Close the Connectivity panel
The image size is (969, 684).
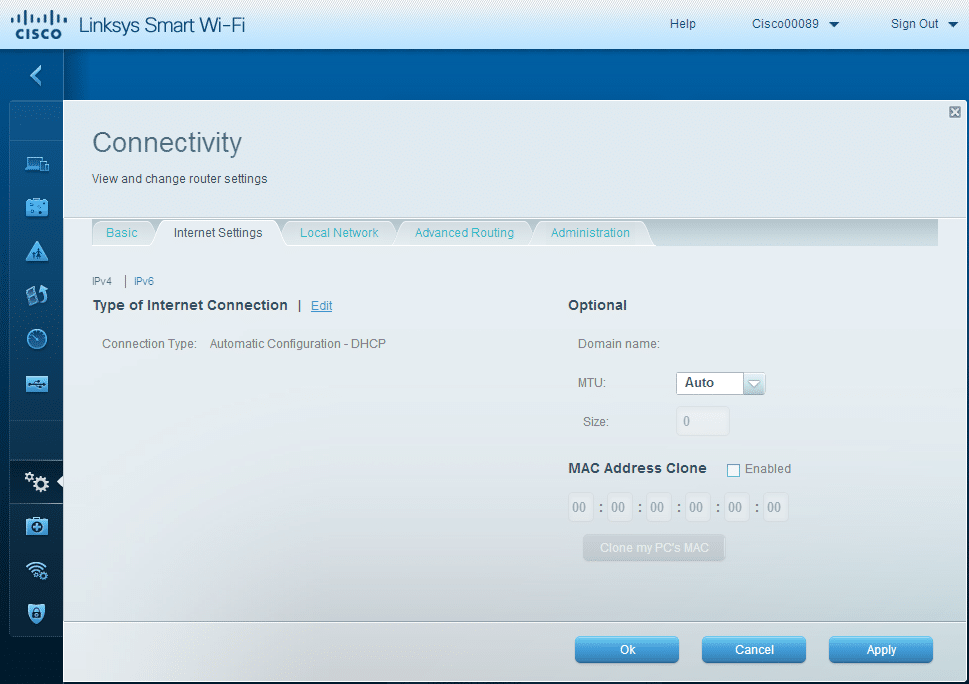pos(955,112)
